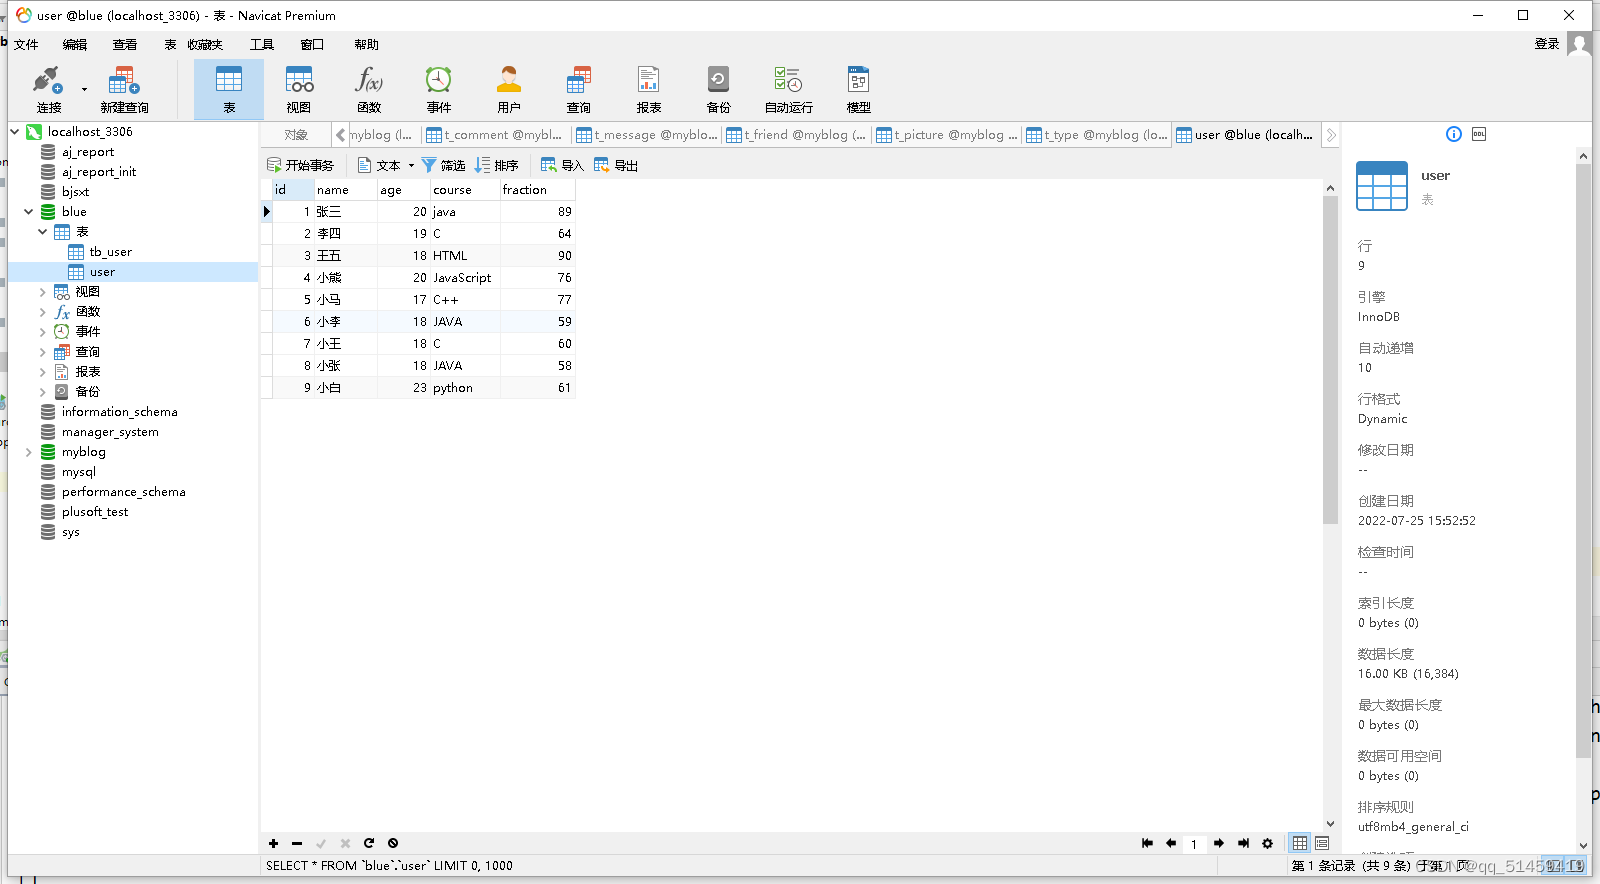
Task: Open the 备份 (Backup) toolbar item
Action: click(719, 89)
